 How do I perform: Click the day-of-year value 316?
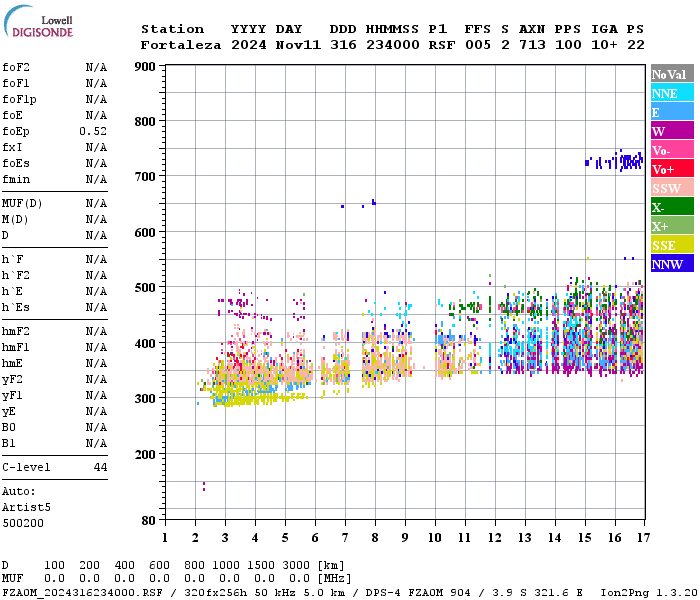[343, 45]
